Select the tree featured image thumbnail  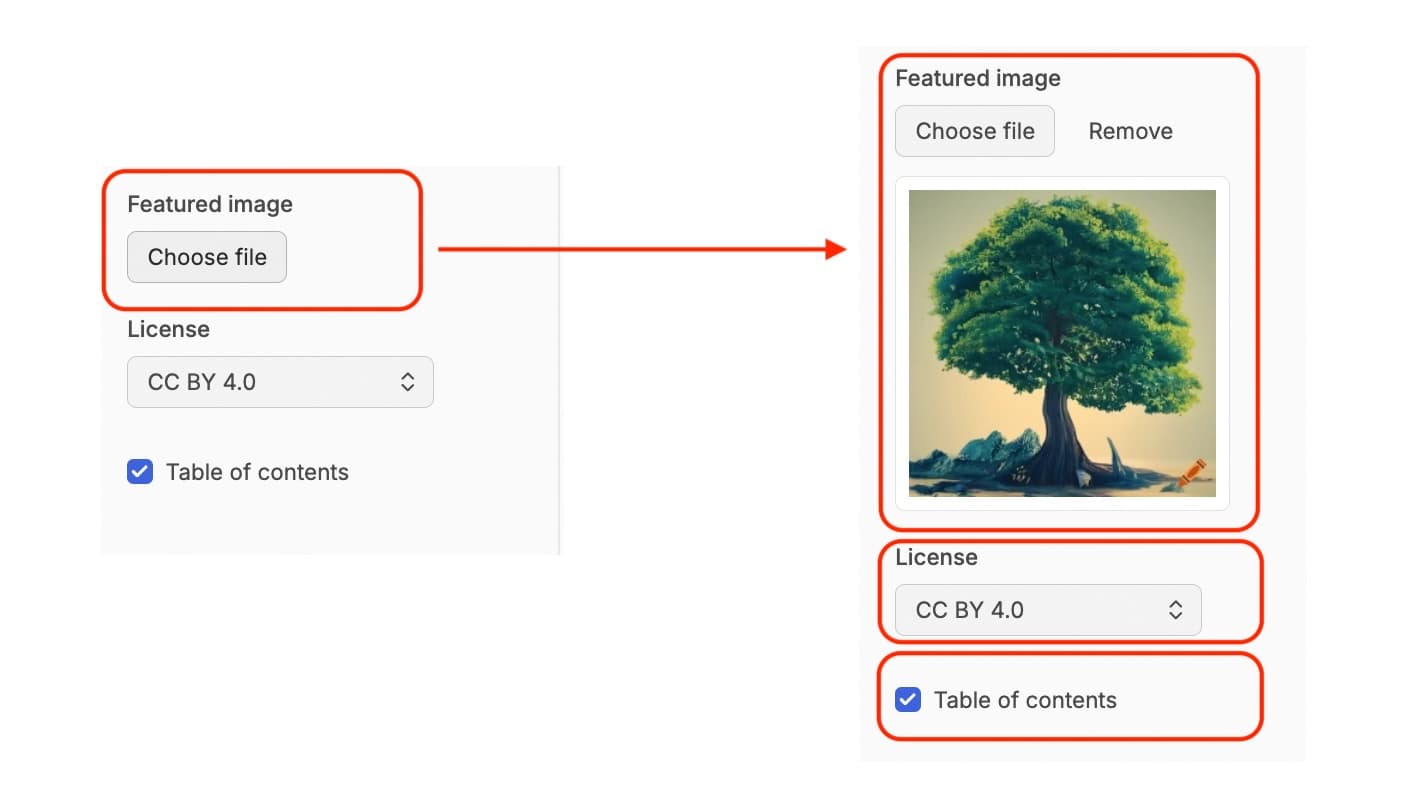click(x=1062, y=343)
